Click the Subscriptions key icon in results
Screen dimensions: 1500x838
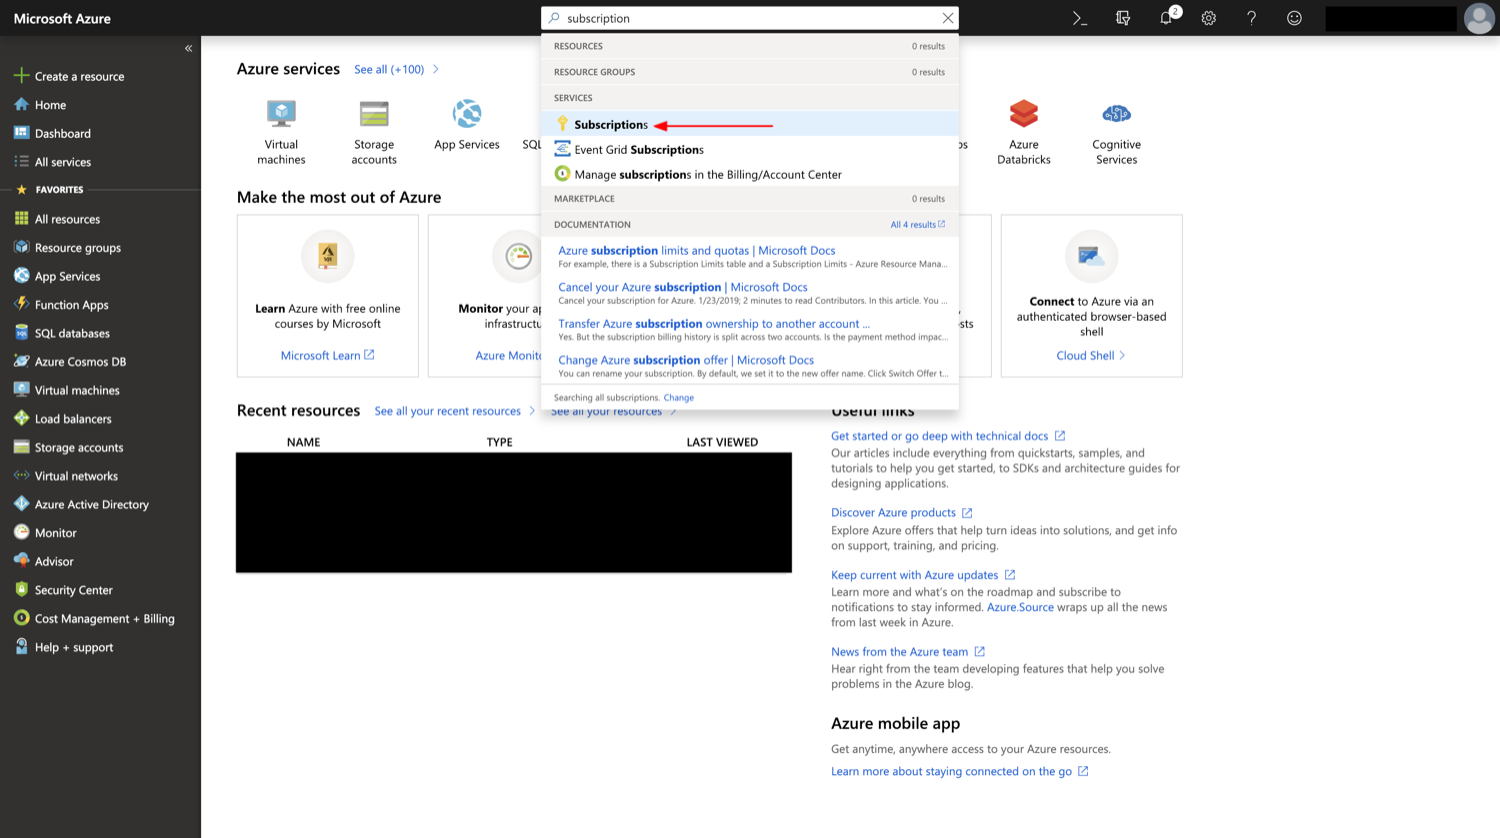562,124
